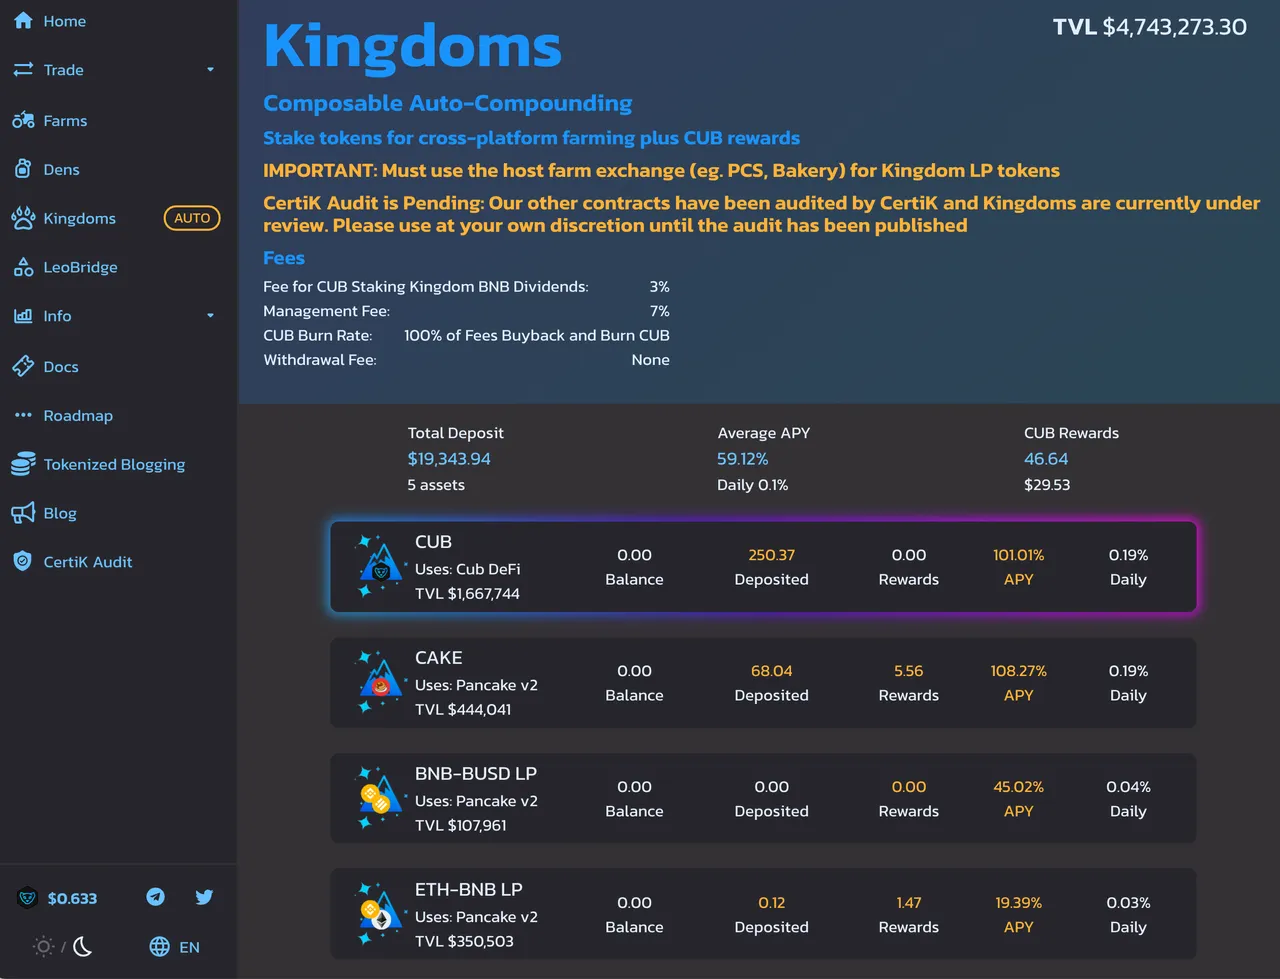1280x979 pixels.
Task: Open the Telegram icon link
Action: point(156,897)
